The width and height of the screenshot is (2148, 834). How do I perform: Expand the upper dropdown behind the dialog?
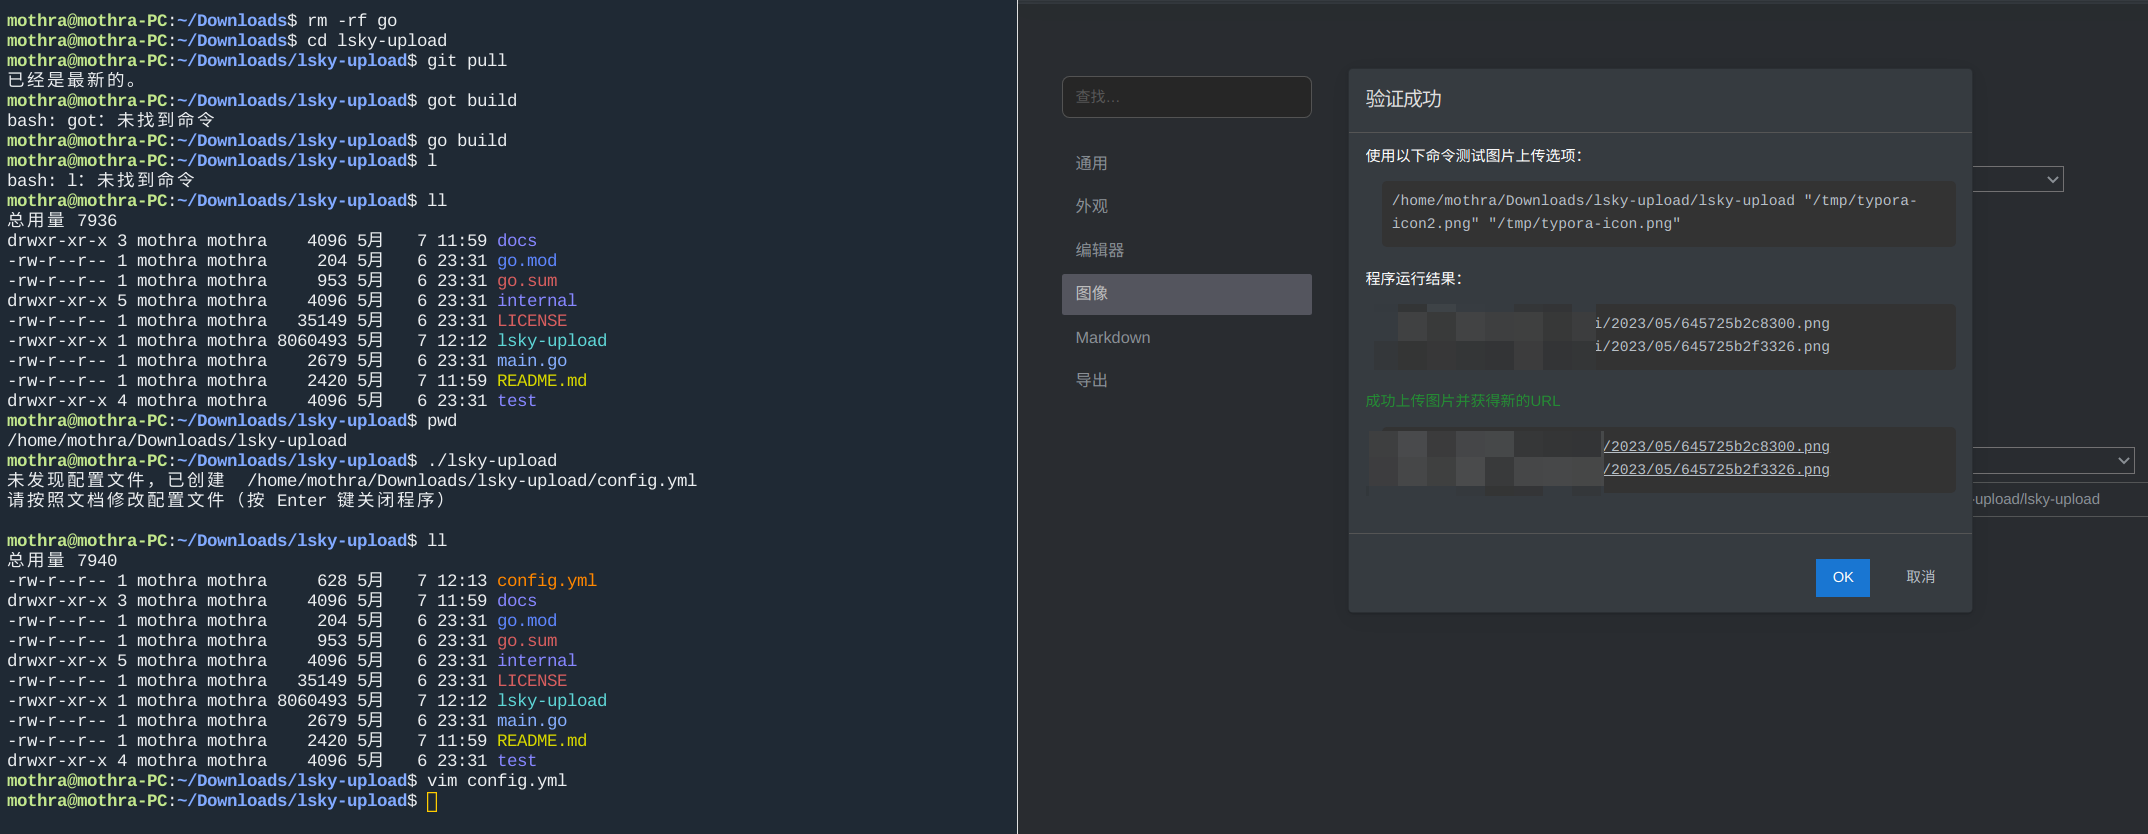pyautogui.click(x=2017, y=179)
